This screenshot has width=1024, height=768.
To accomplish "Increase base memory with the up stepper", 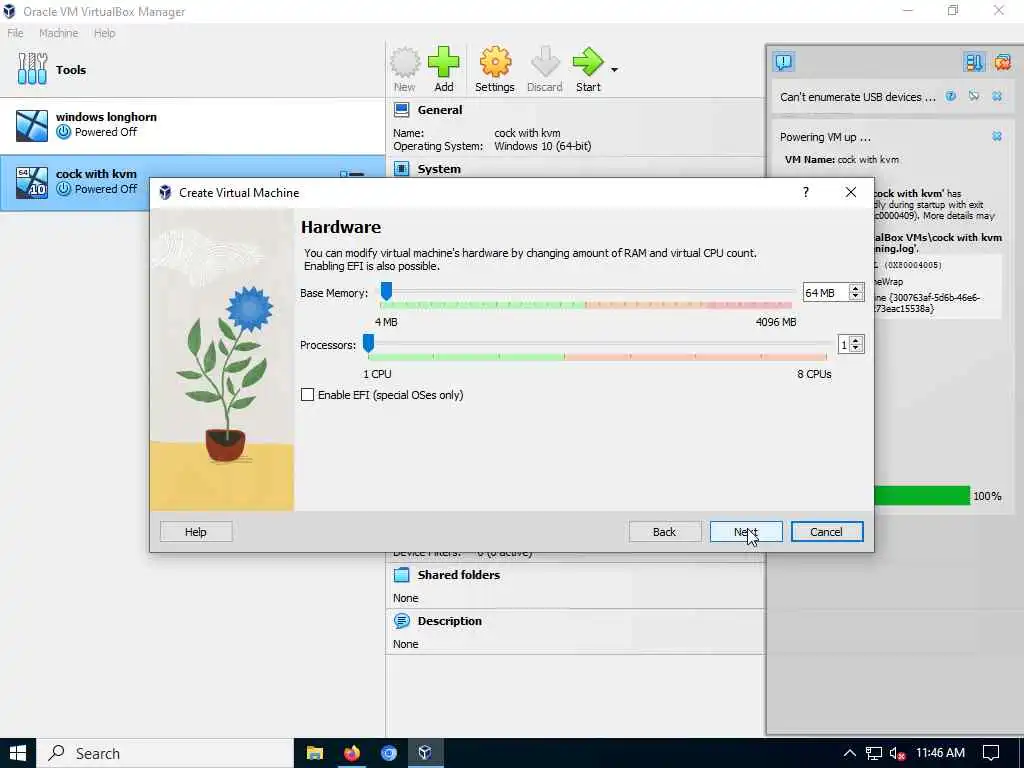I will (x=856, y=288).
